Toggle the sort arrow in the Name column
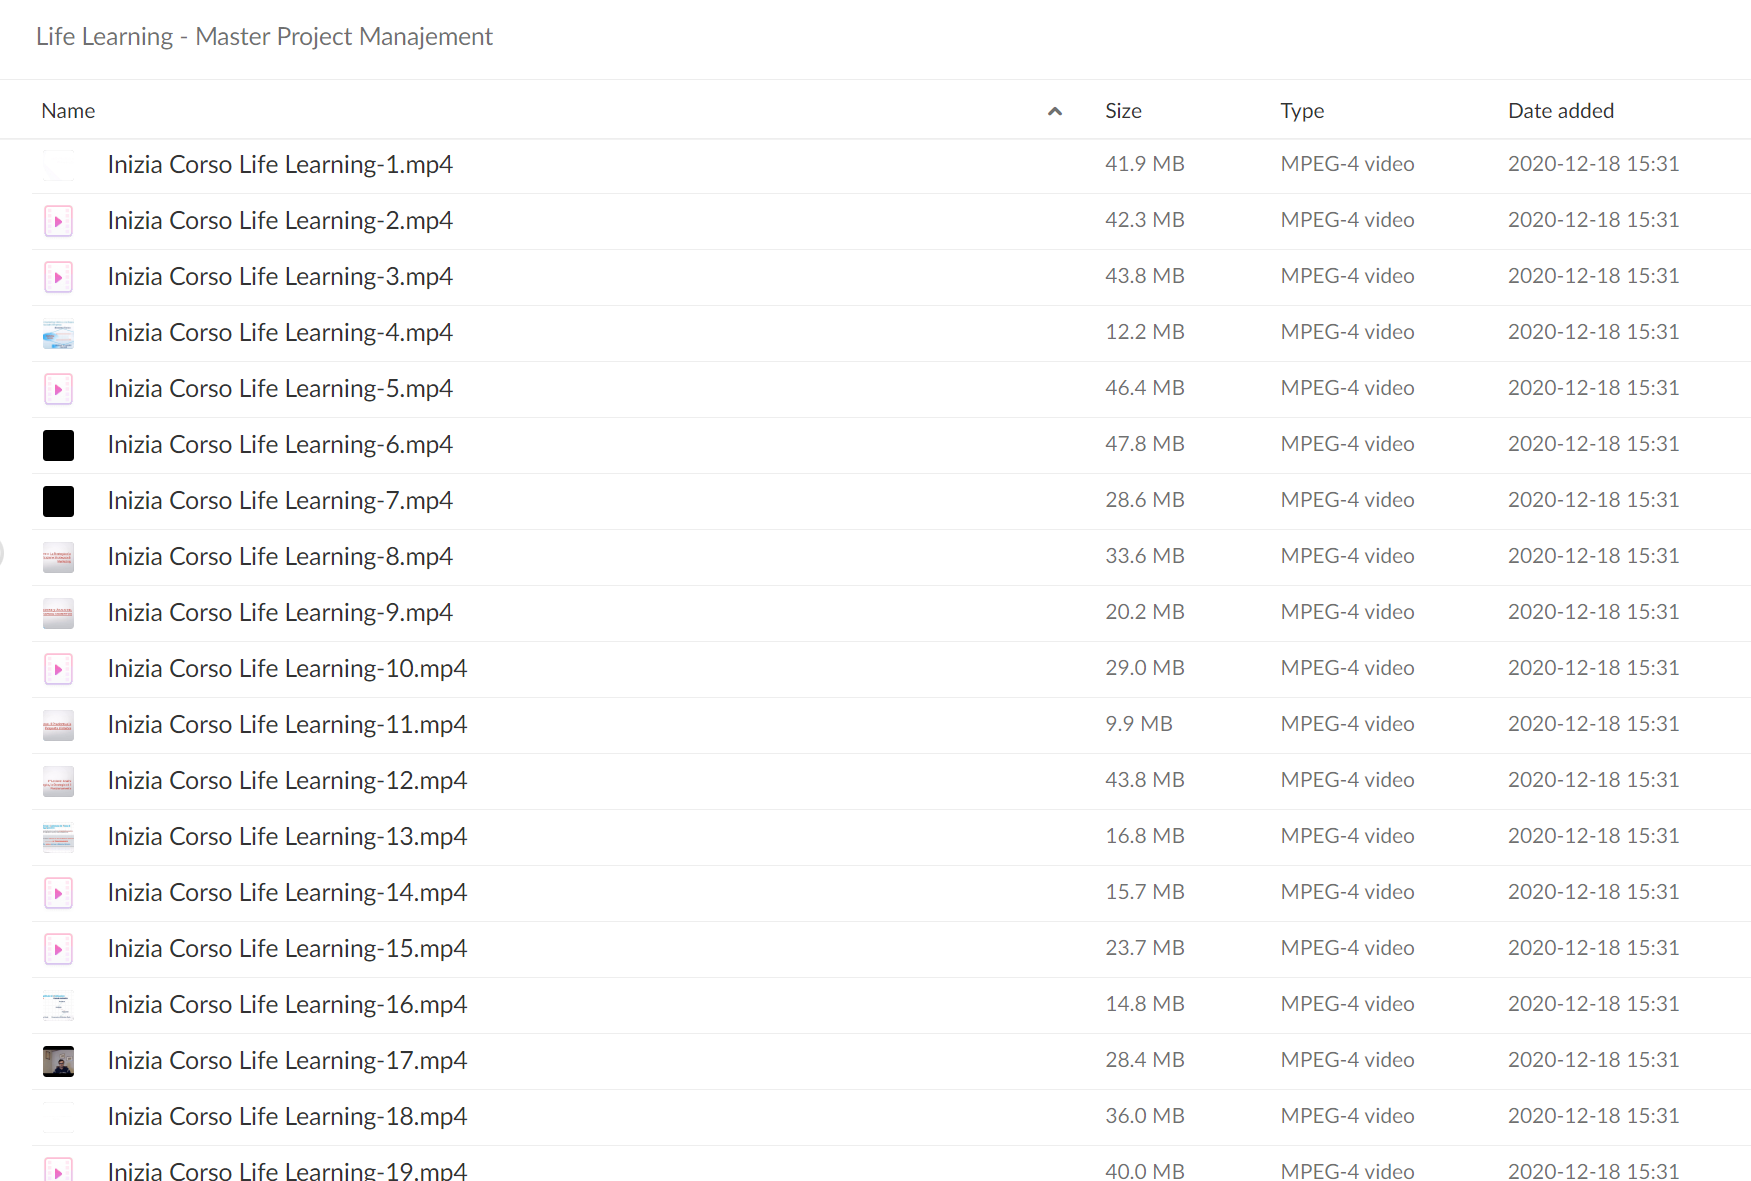Viewport: 1751px width, 1181px height. (1054, 111)
